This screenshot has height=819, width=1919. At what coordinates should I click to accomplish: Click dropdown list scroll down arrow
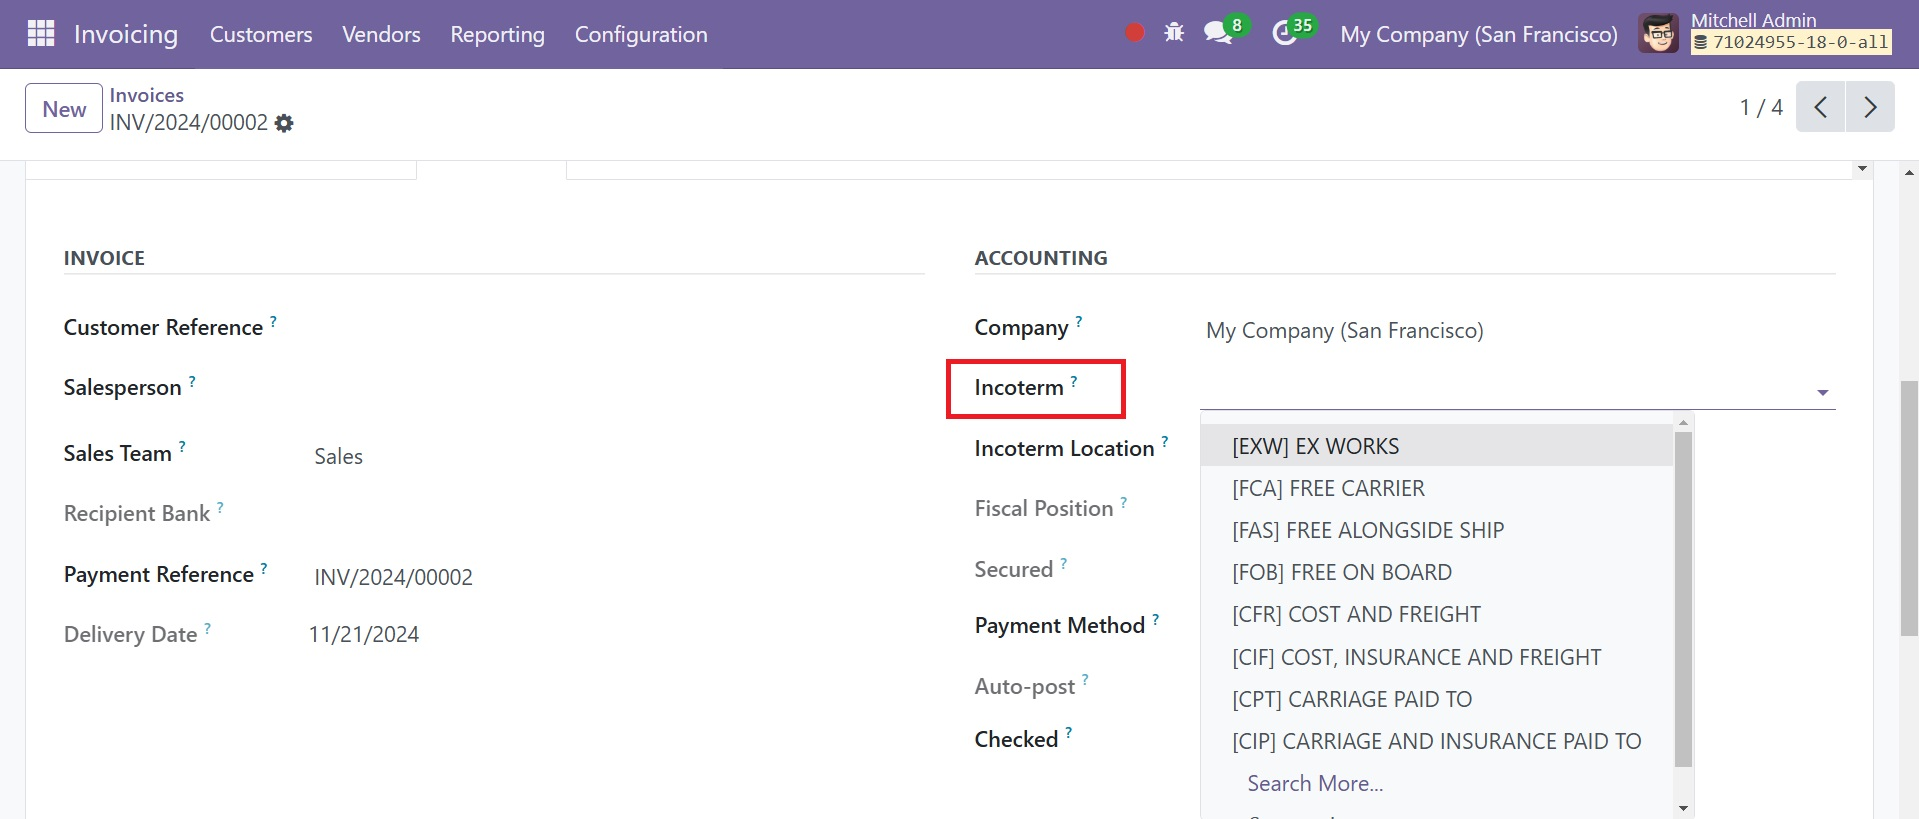(1683, 808)
